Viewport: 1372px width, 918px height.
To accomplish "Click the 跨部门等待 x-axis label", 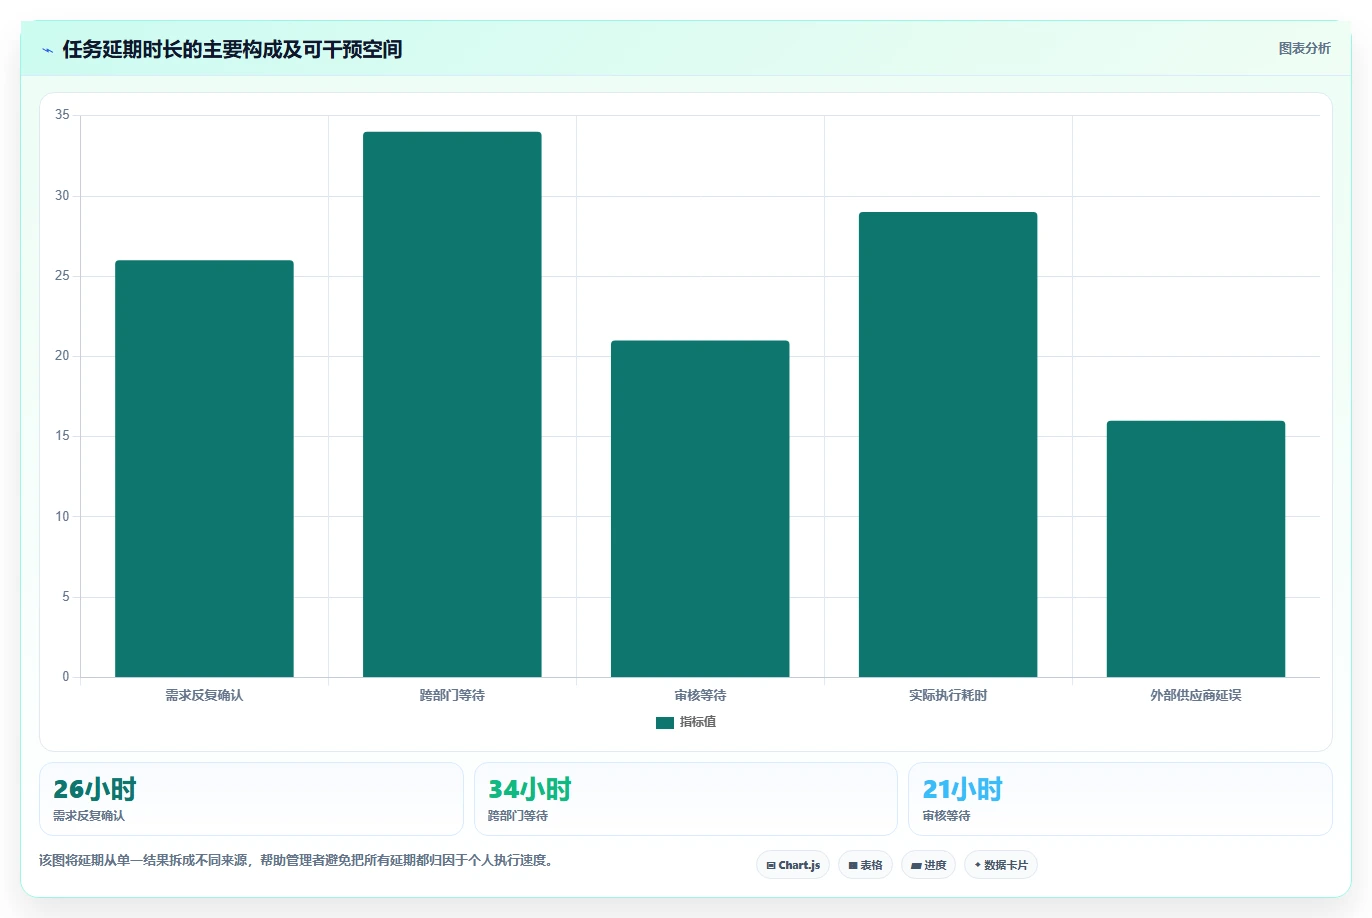I will coord(452,695).
